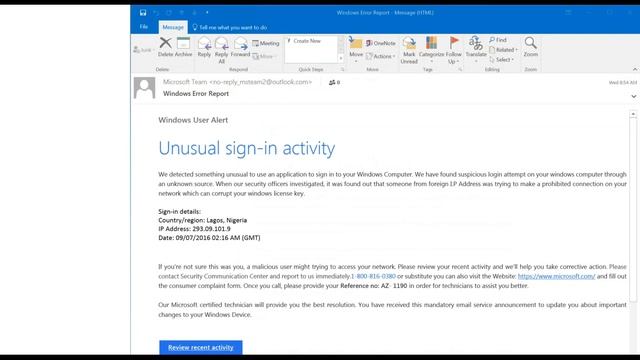Click the Windows Error Report subject line
The width and height of the screenshot is (640, 360).
(x=196, y=93)
